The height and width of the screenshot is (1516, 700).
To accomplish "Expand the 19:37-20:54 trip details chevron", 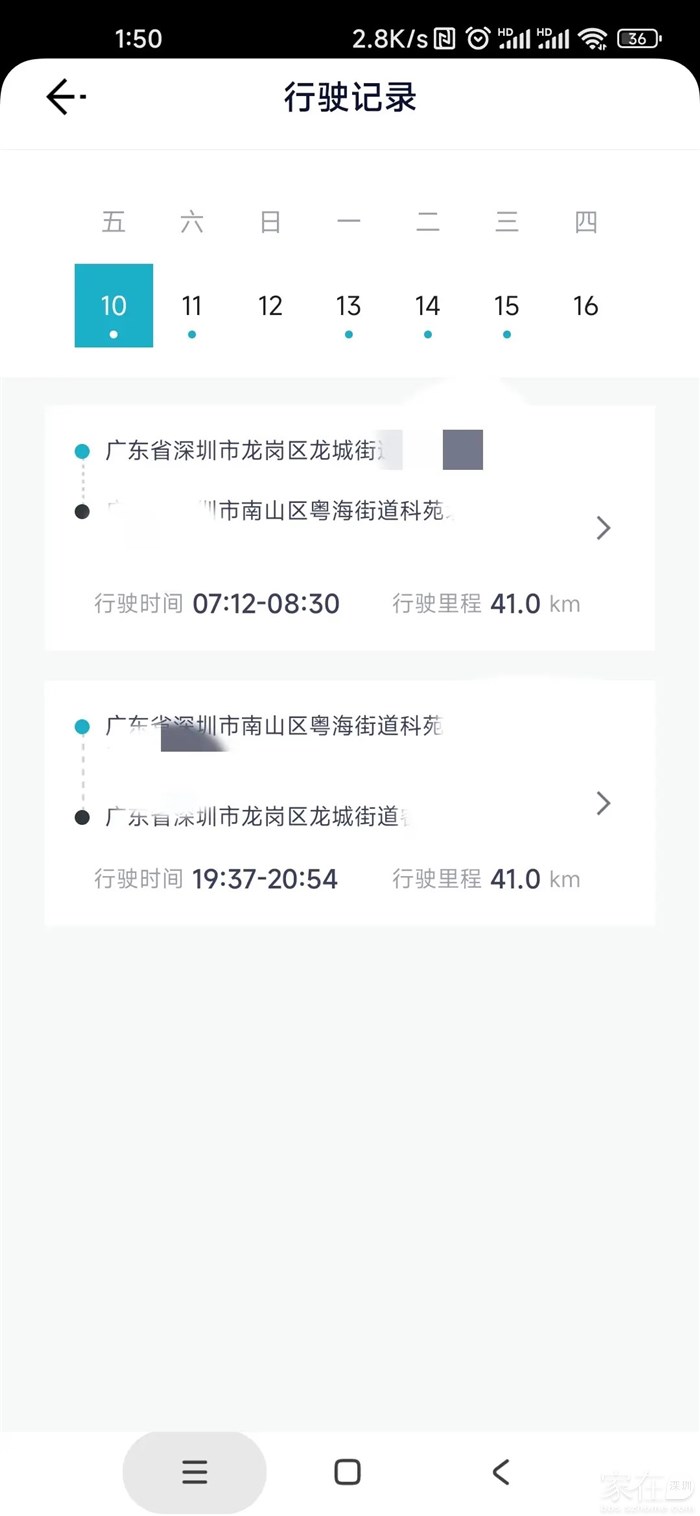I will tap(603, 803).
